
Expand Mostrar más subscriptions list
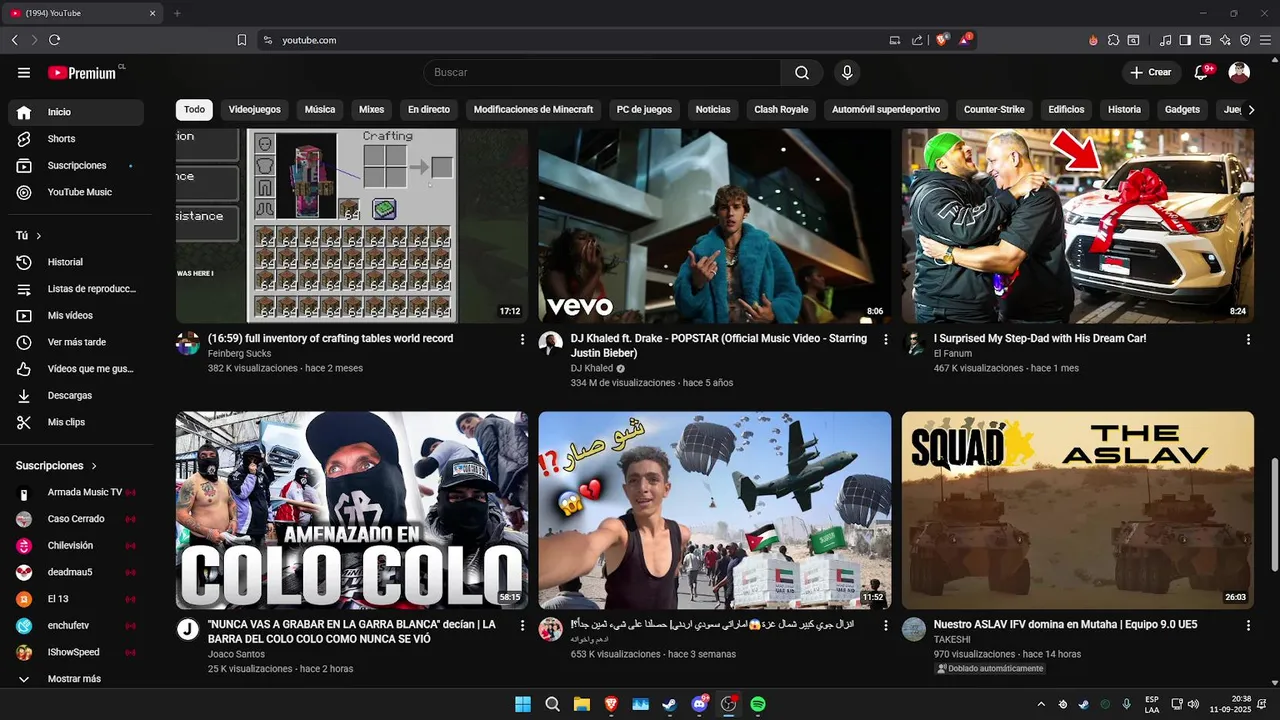(76, 679)
